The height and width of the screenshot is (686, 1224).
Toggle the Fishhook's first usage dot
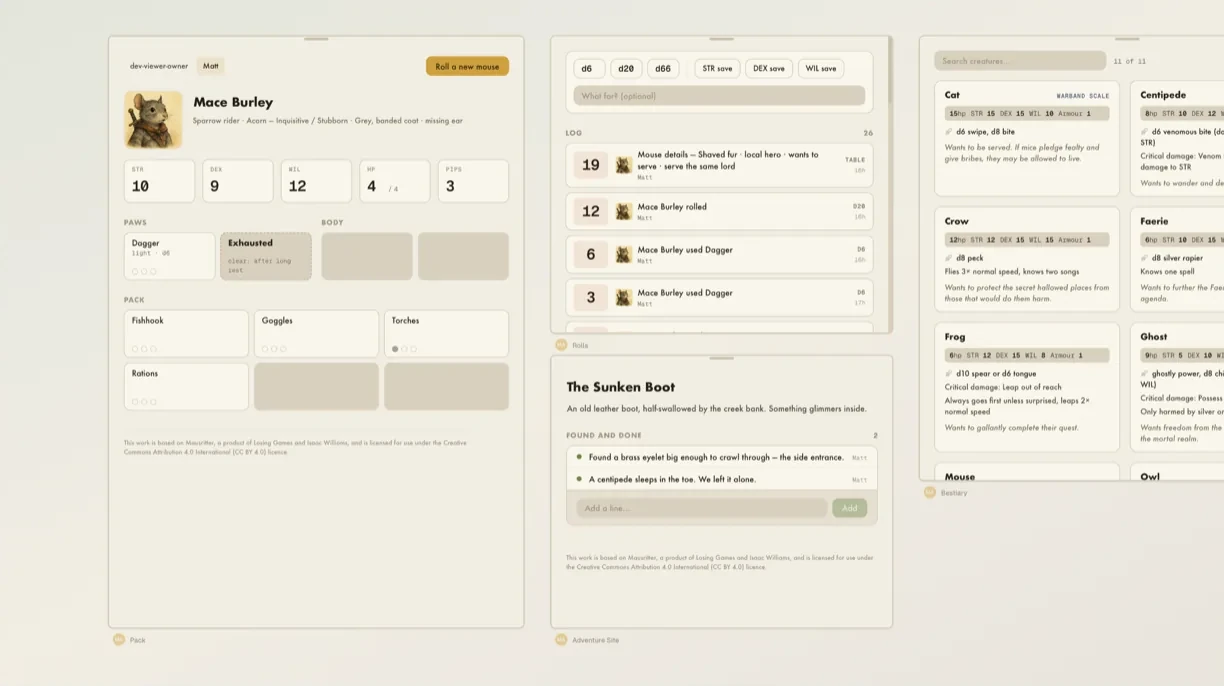[135, 349]
